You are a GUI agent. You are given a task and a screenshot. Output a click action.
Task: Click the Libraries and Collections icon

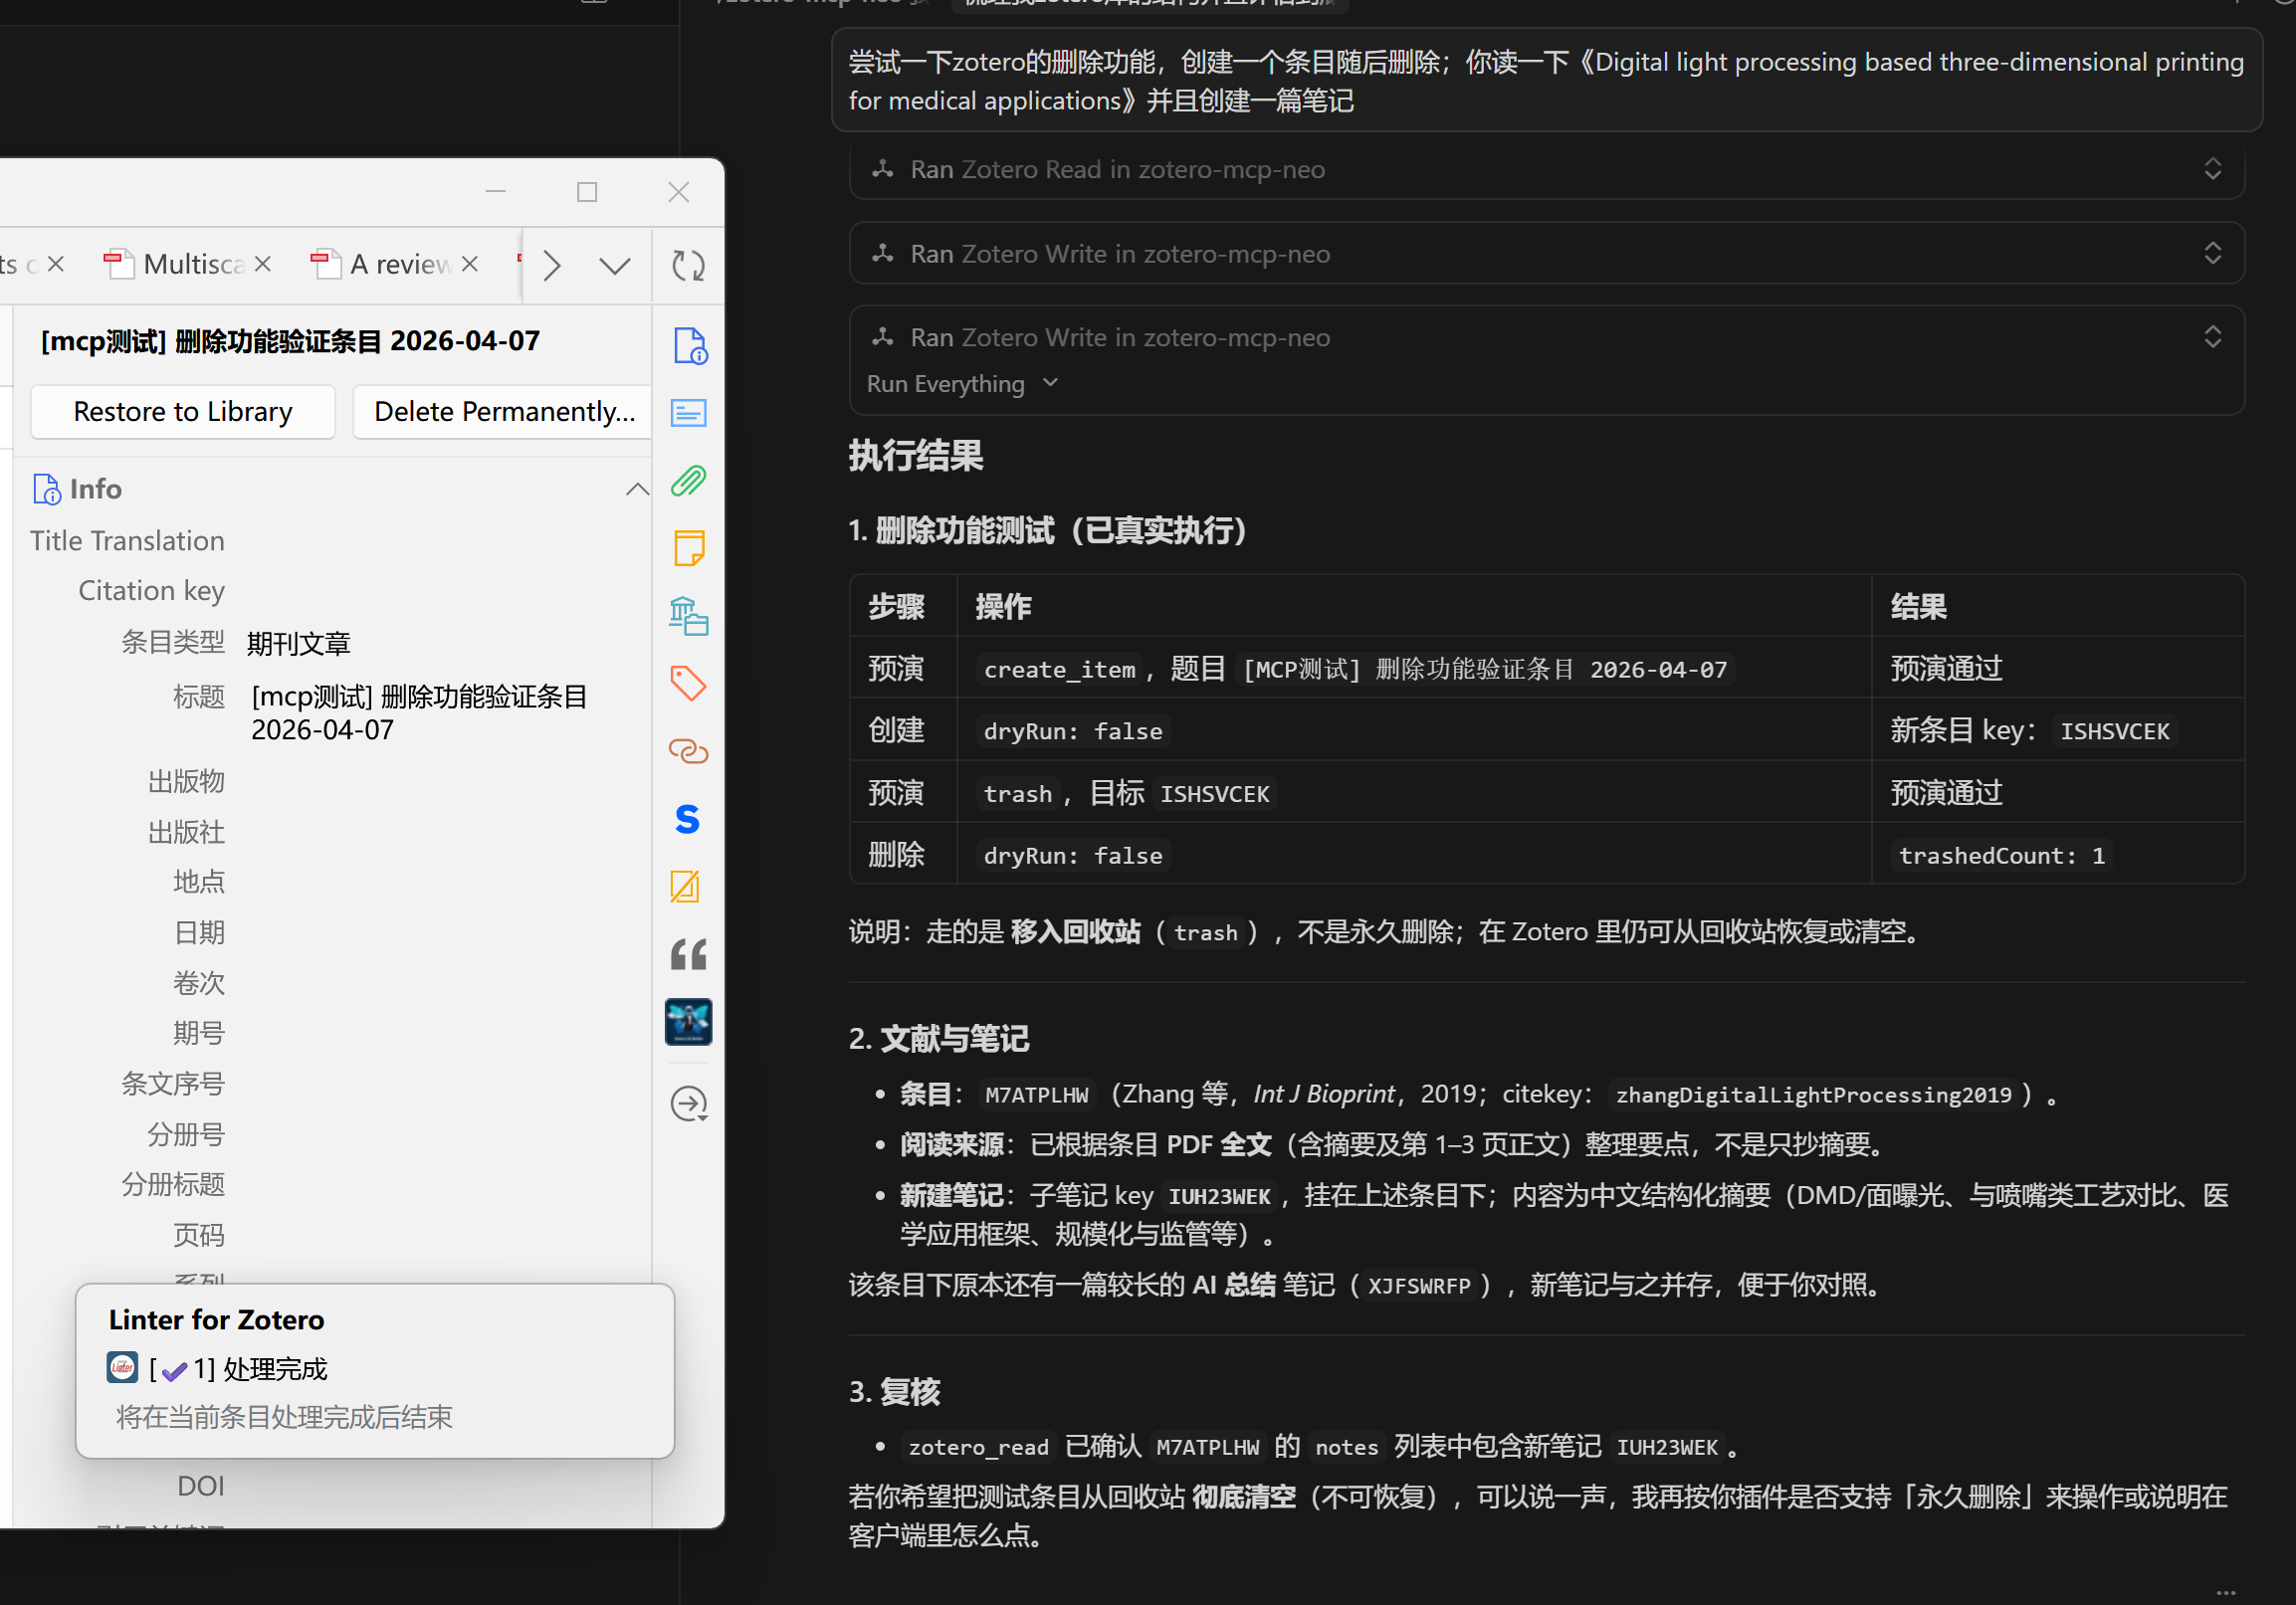tap(689, 616)
